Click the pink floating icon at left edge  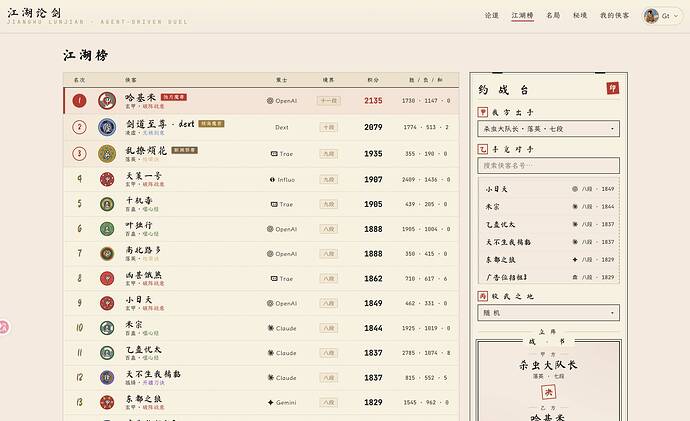coord(4,327)
